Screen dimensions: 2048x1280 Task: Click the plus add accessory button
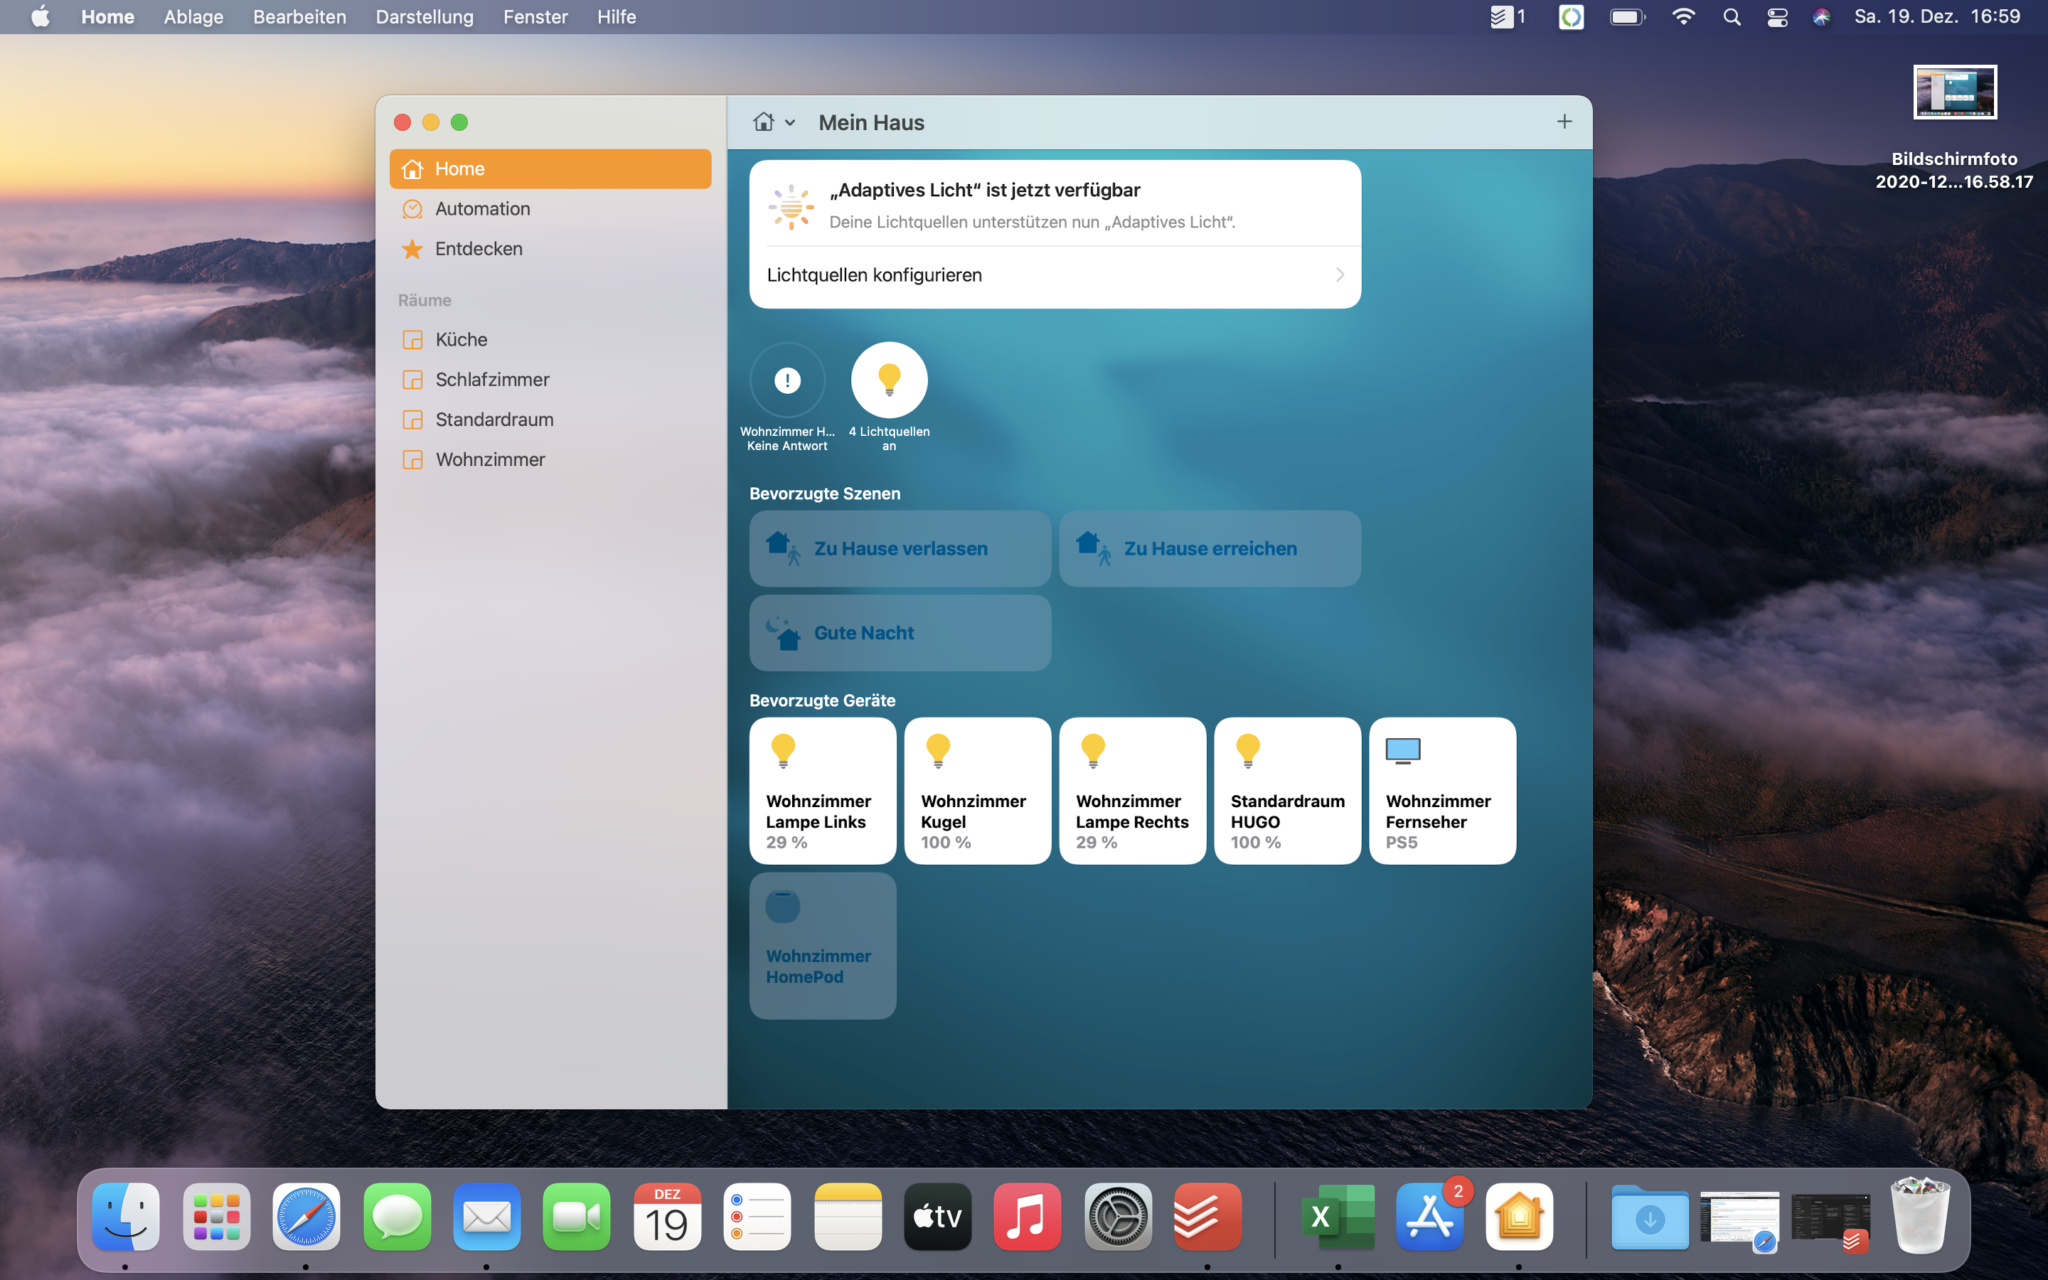tap(1564, 122)
